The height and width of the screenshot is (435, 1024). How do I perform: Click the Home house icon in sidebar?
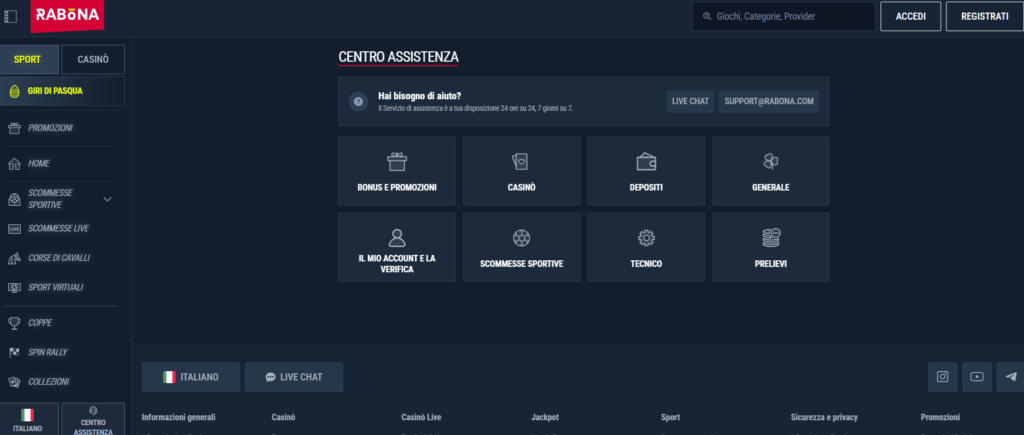[x=14, y=163]
